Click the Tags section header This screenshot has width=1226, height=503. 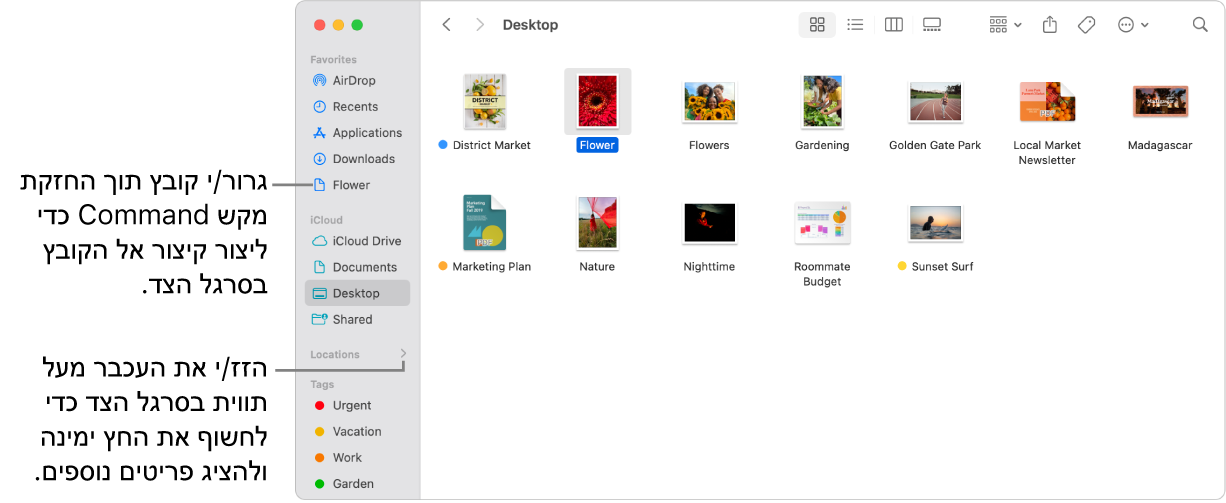(322, 384)
